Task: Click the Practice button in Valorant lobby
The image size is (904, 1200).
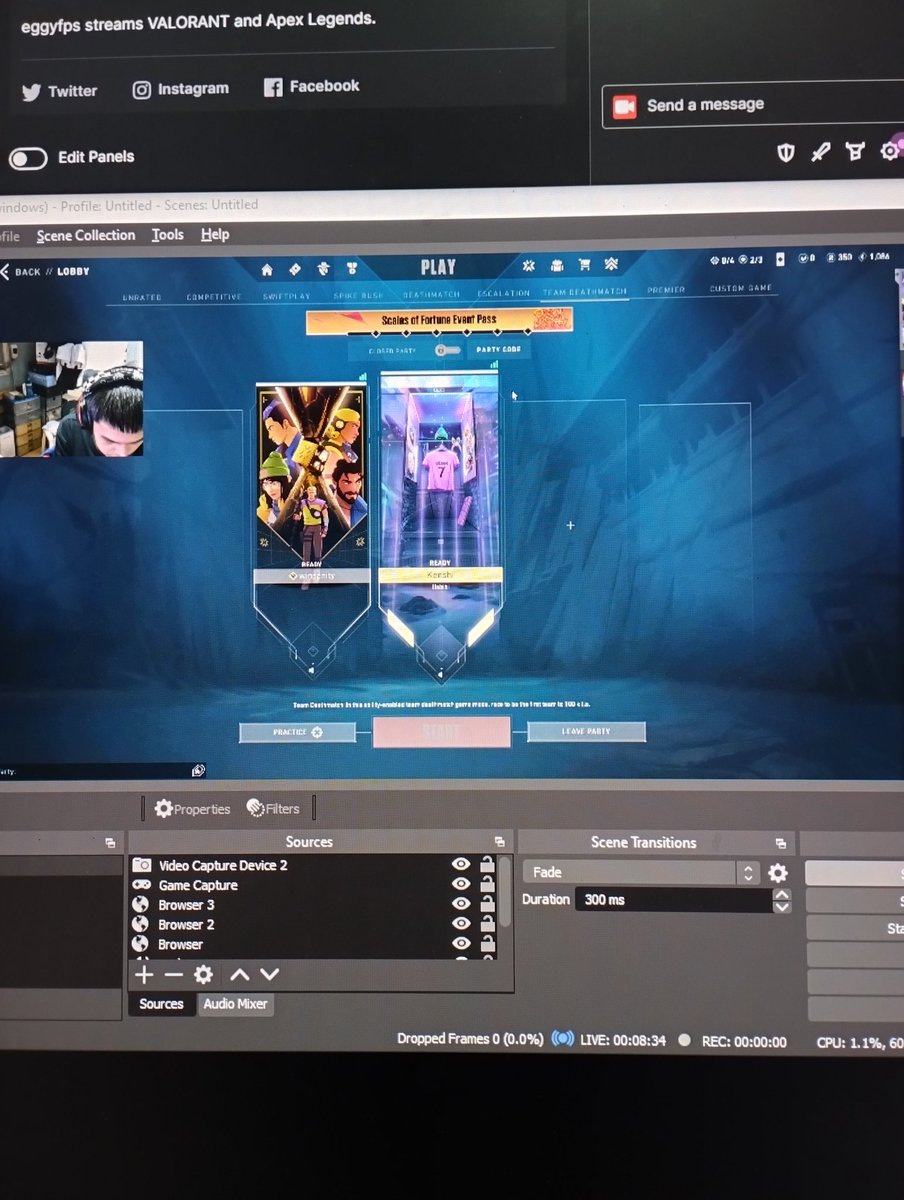Action: [297, 732]
